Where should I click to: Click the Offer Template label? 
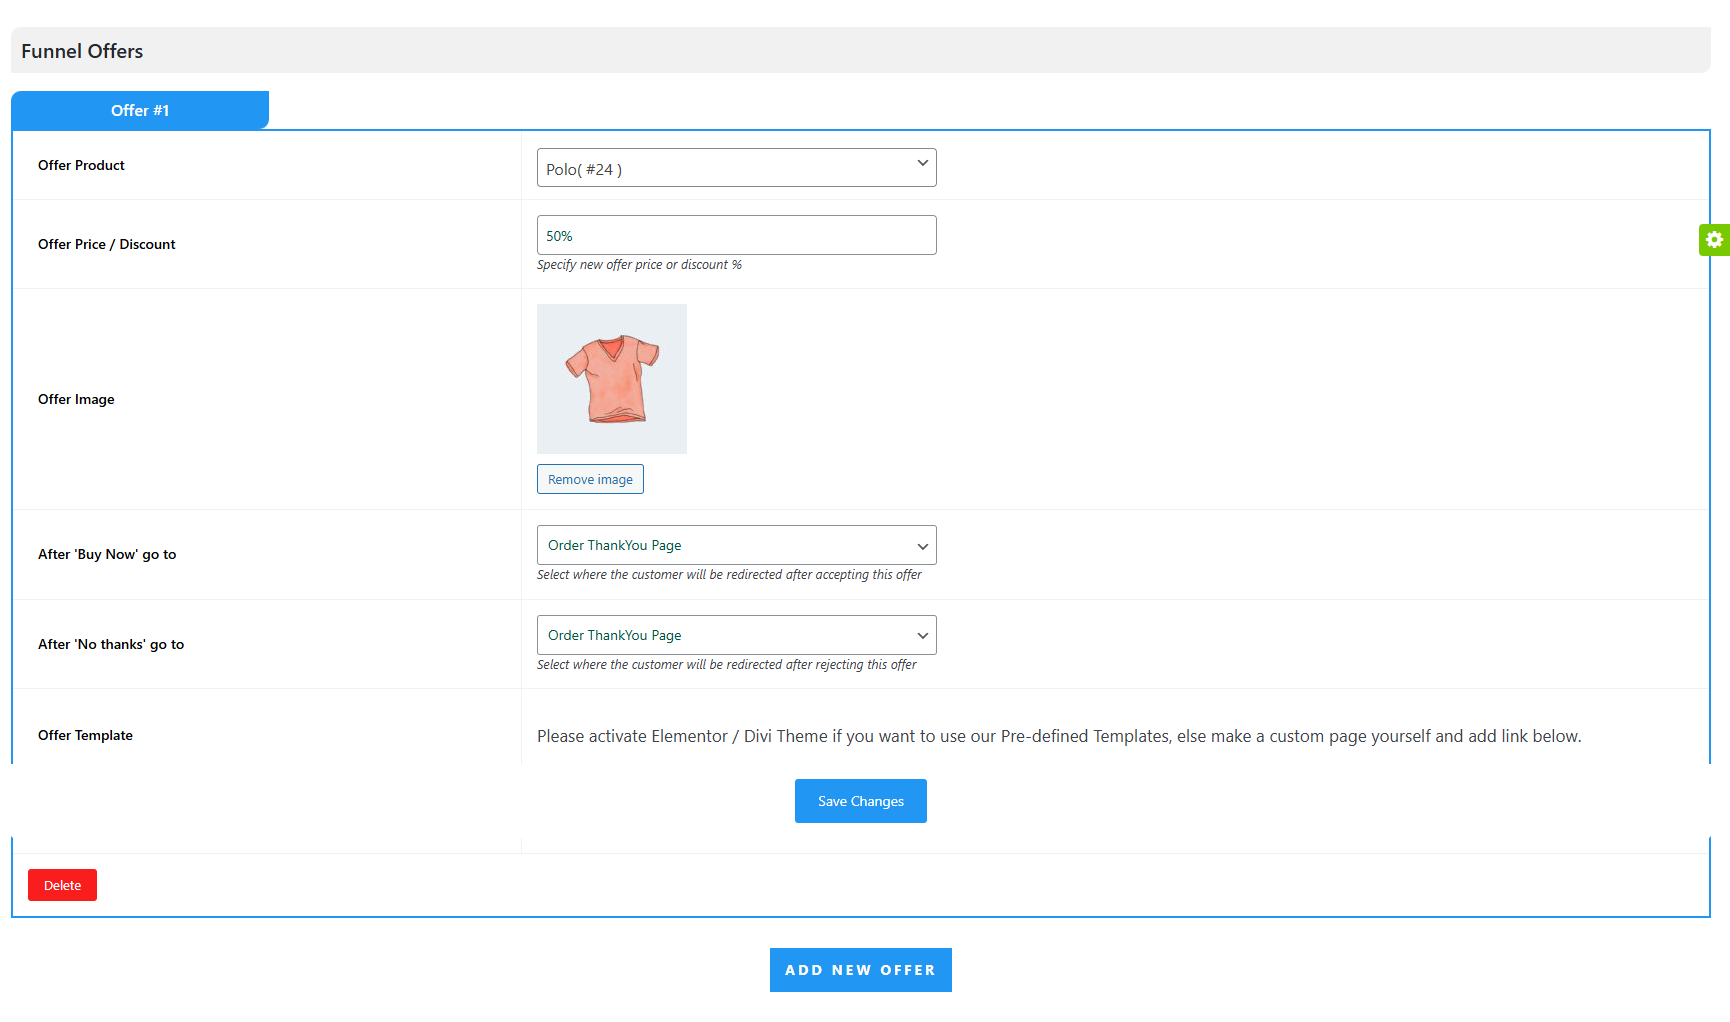coord(85,735)
